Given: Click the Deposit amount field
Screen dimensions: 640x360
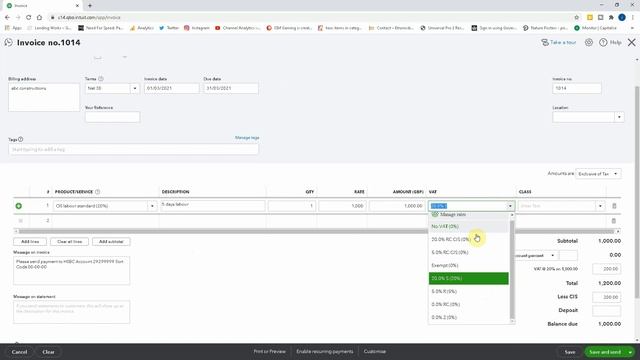Looking at the screenshot, I should (607, 311).
